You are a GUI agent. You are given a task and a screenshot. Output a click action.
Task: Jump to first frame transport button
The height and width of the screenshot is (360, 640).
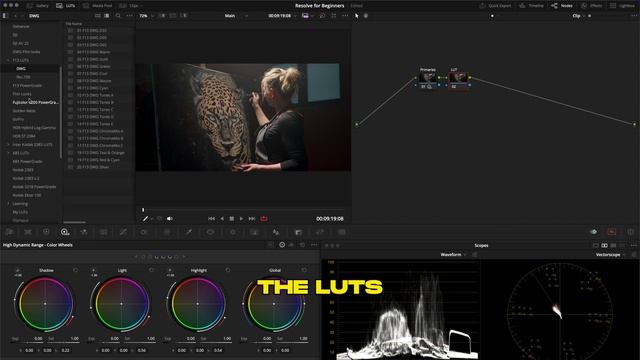pos(211,219)
